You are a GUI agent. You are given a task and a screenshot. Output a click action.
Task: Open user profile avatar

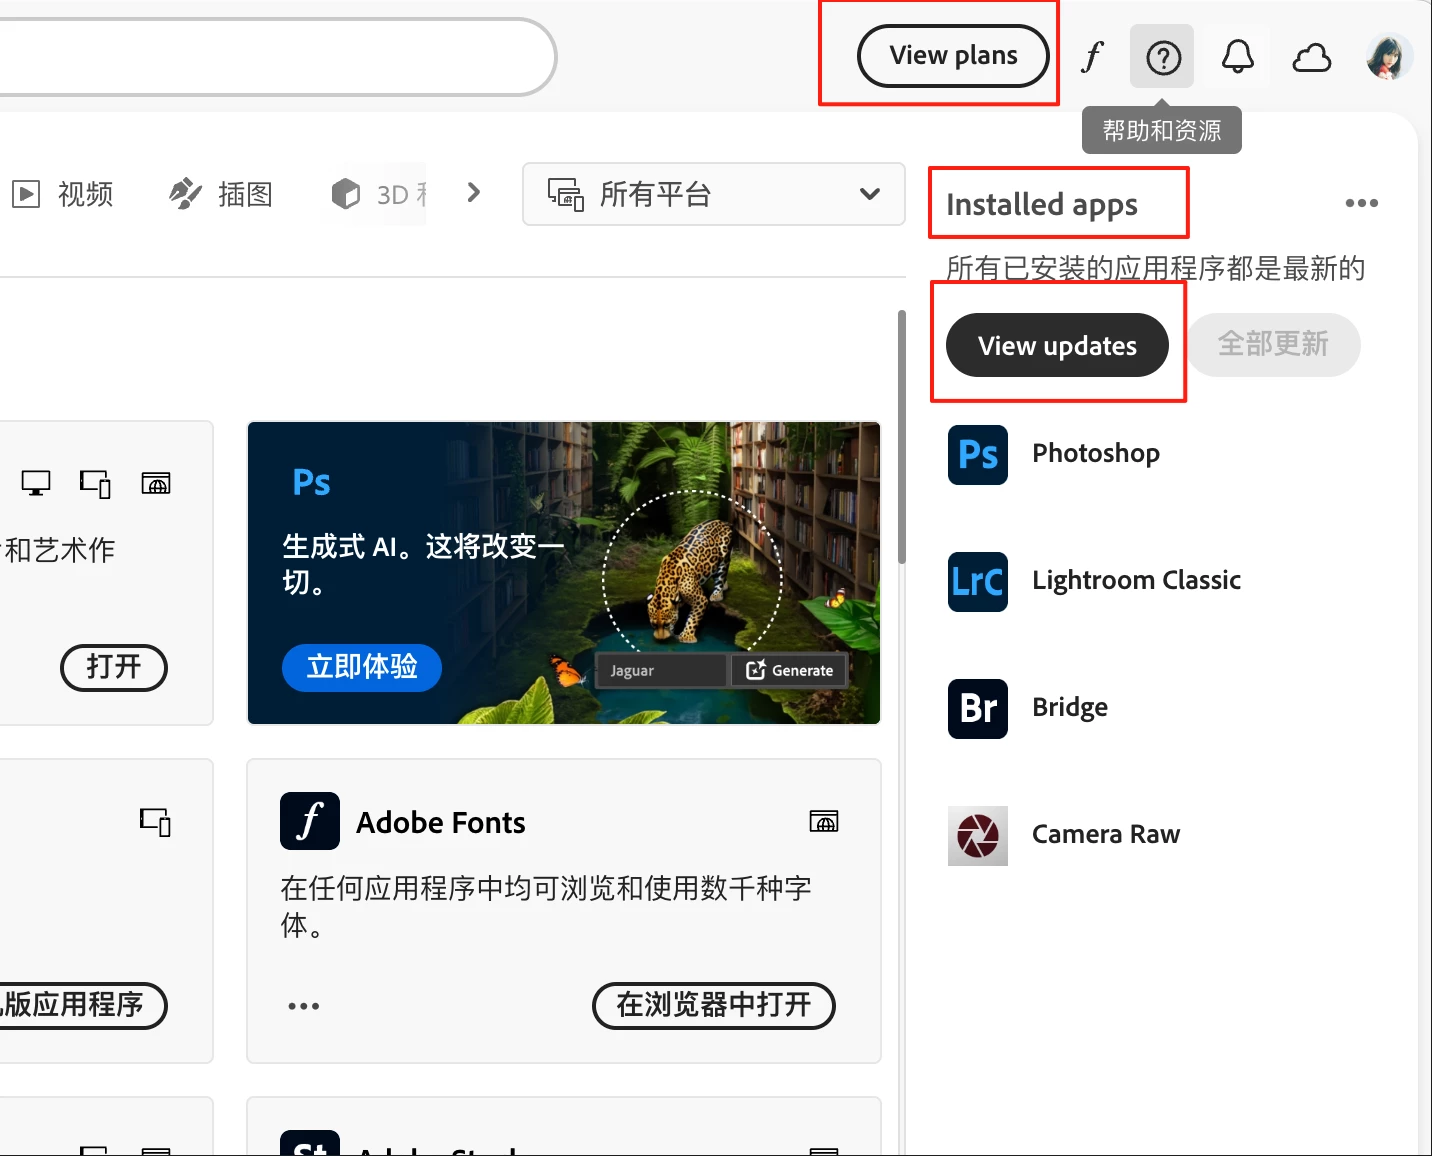point(1390,57)
